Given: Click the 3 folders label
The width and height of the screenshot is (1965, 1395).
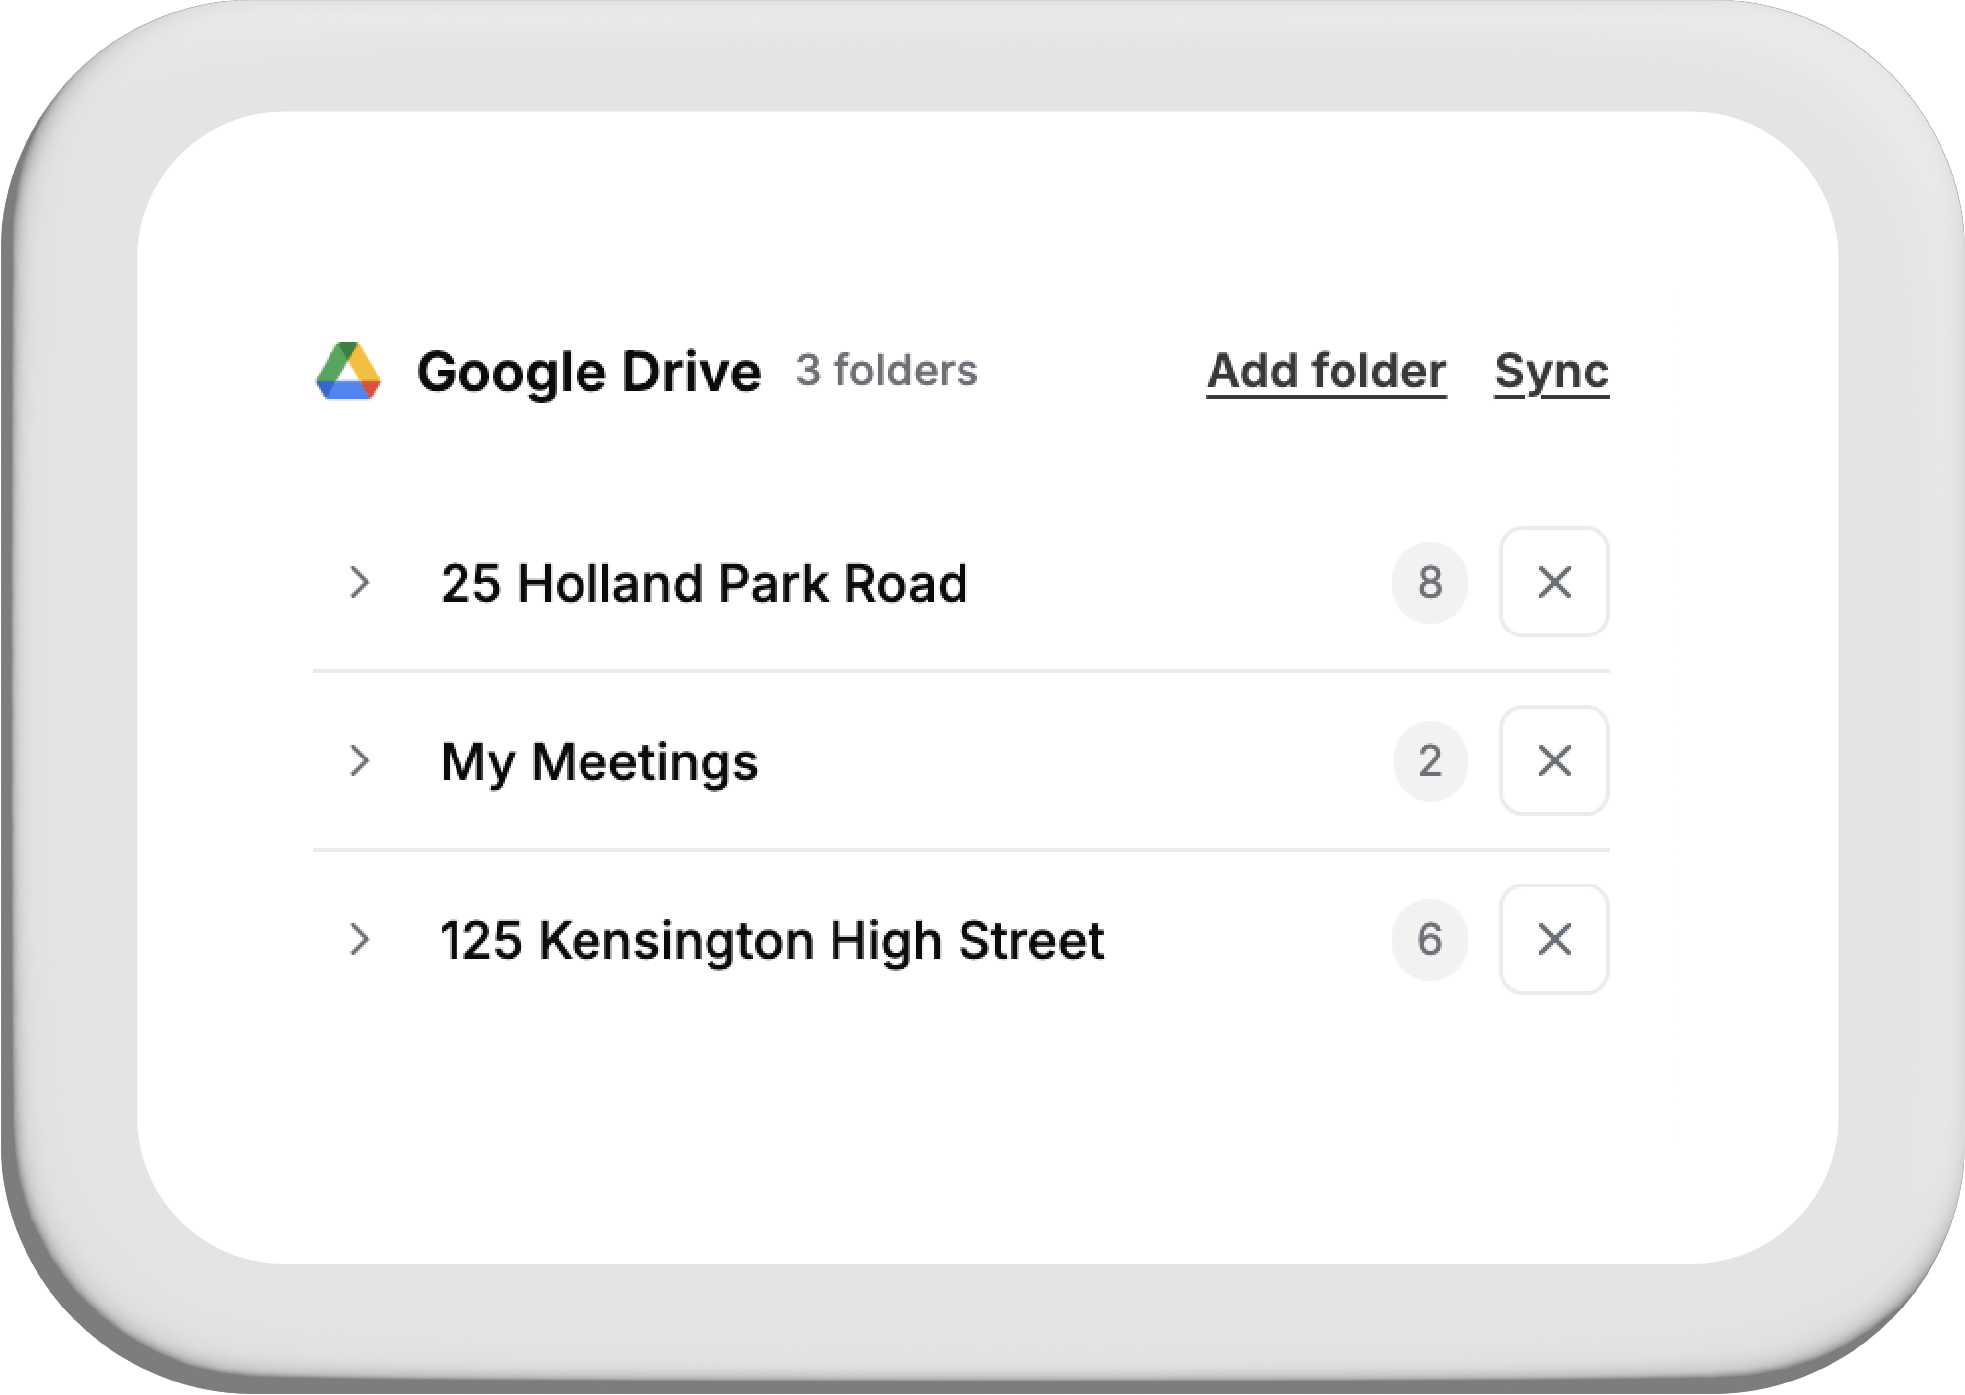Looking at the screenshot, I should tap(886, 371).
